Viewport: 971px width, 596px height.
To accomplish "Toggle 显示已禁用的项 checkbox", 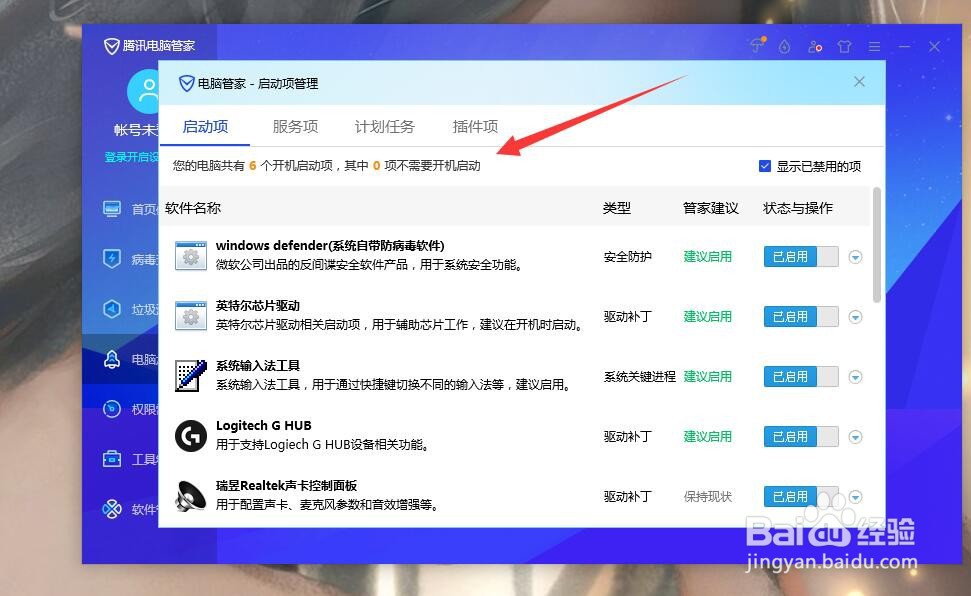I will [765, 166].
